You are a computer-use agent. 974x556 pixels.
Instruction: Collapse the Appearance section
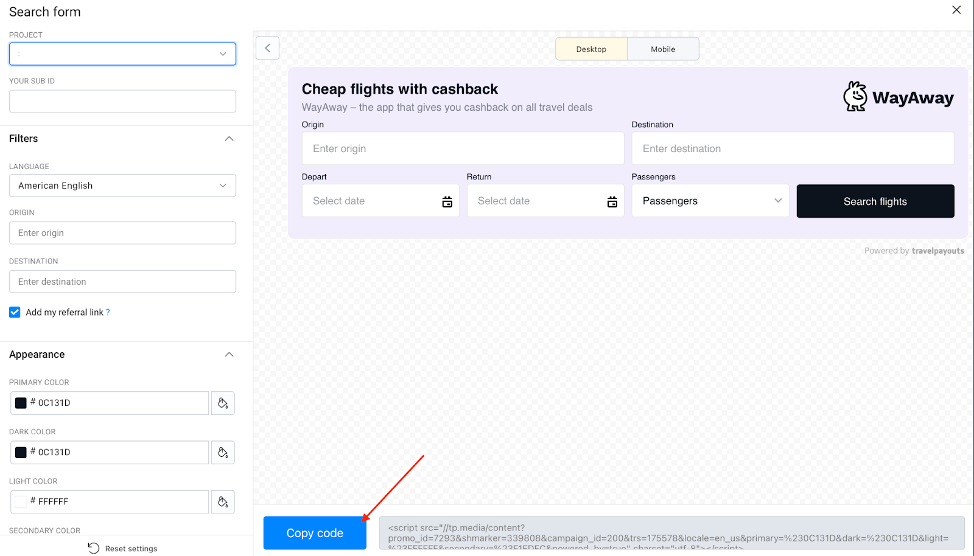228,355
